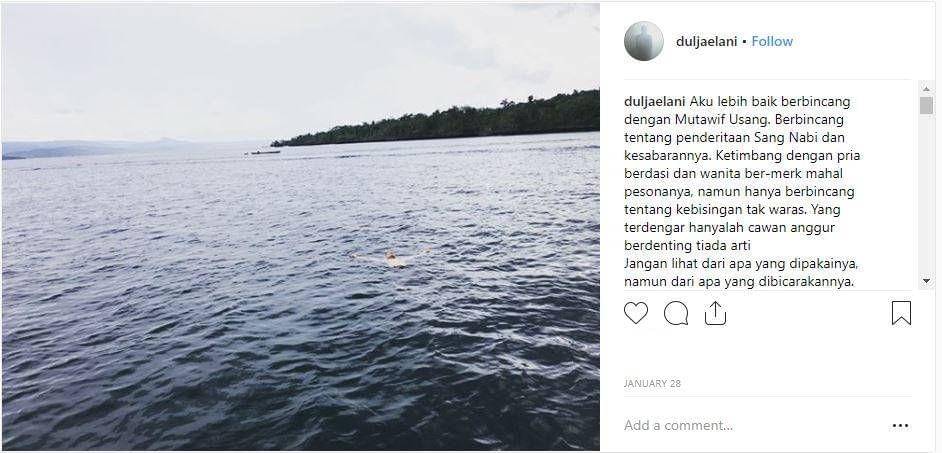This screenshot has height=453, width=942.
Task: Like the post with the heart icon
Action: tap(636, 313)
